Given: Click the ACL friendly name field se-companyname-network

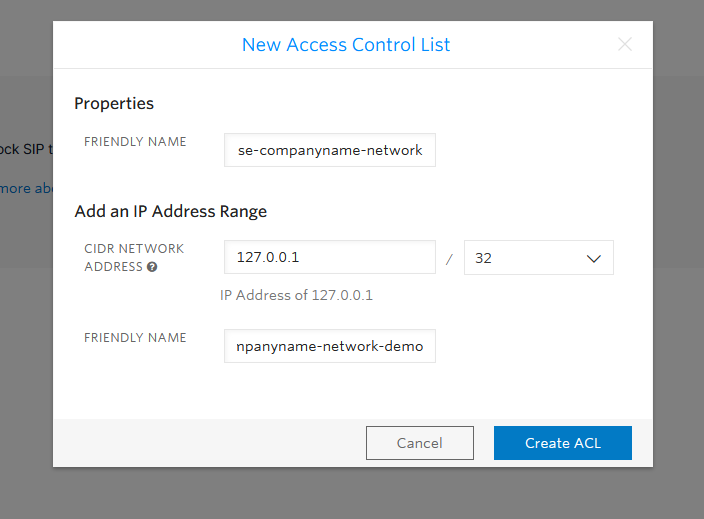Looking at the screenshot, I should point(330,150).
